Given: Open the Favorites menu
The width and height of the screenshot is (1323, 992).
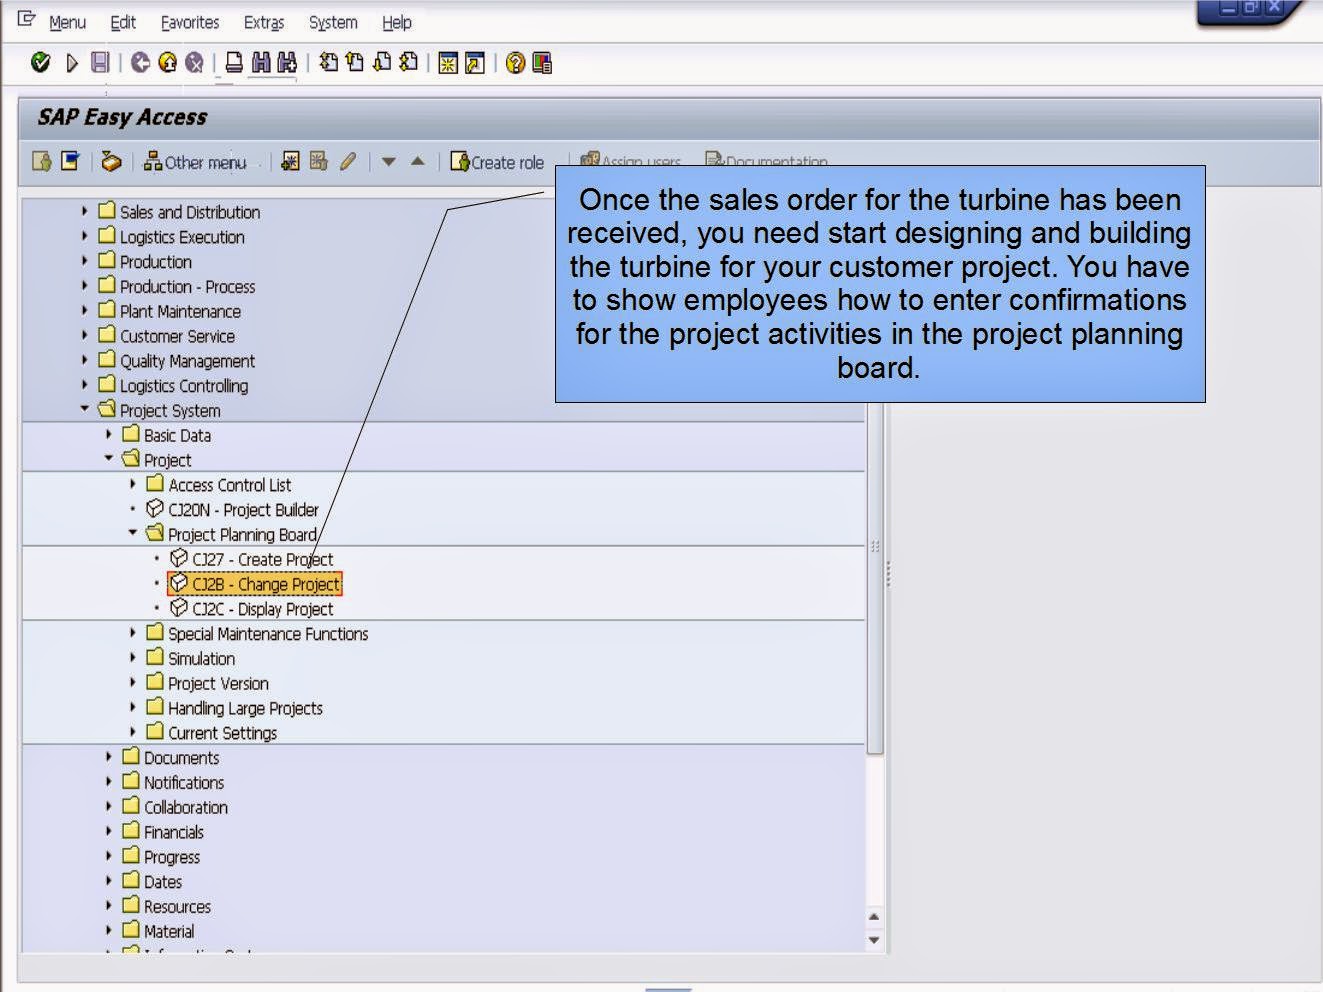Looking at the screenshot, I should click(x=190, y=22).
